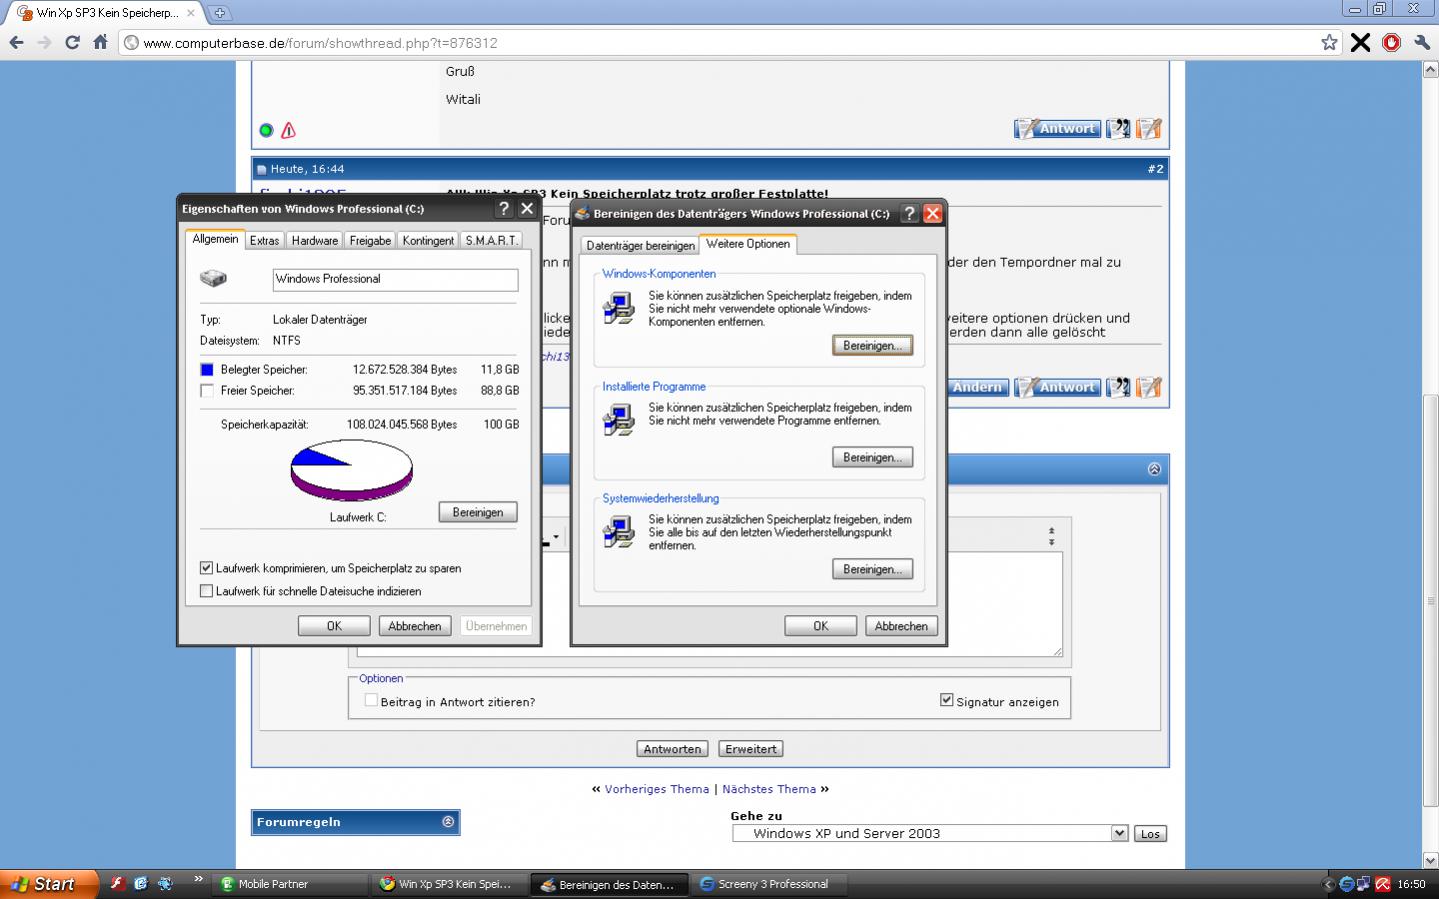The height and width of the screenshot is (899, 1439).
Task: Click the browser forward arrow
Action: point(44,42)
